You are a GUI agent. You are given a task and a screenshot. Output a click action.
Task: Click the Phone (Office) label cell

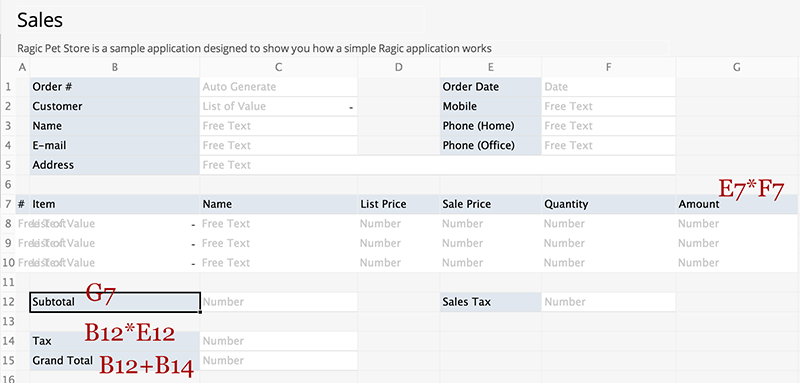pyautogui.click(x=490, y=145)
